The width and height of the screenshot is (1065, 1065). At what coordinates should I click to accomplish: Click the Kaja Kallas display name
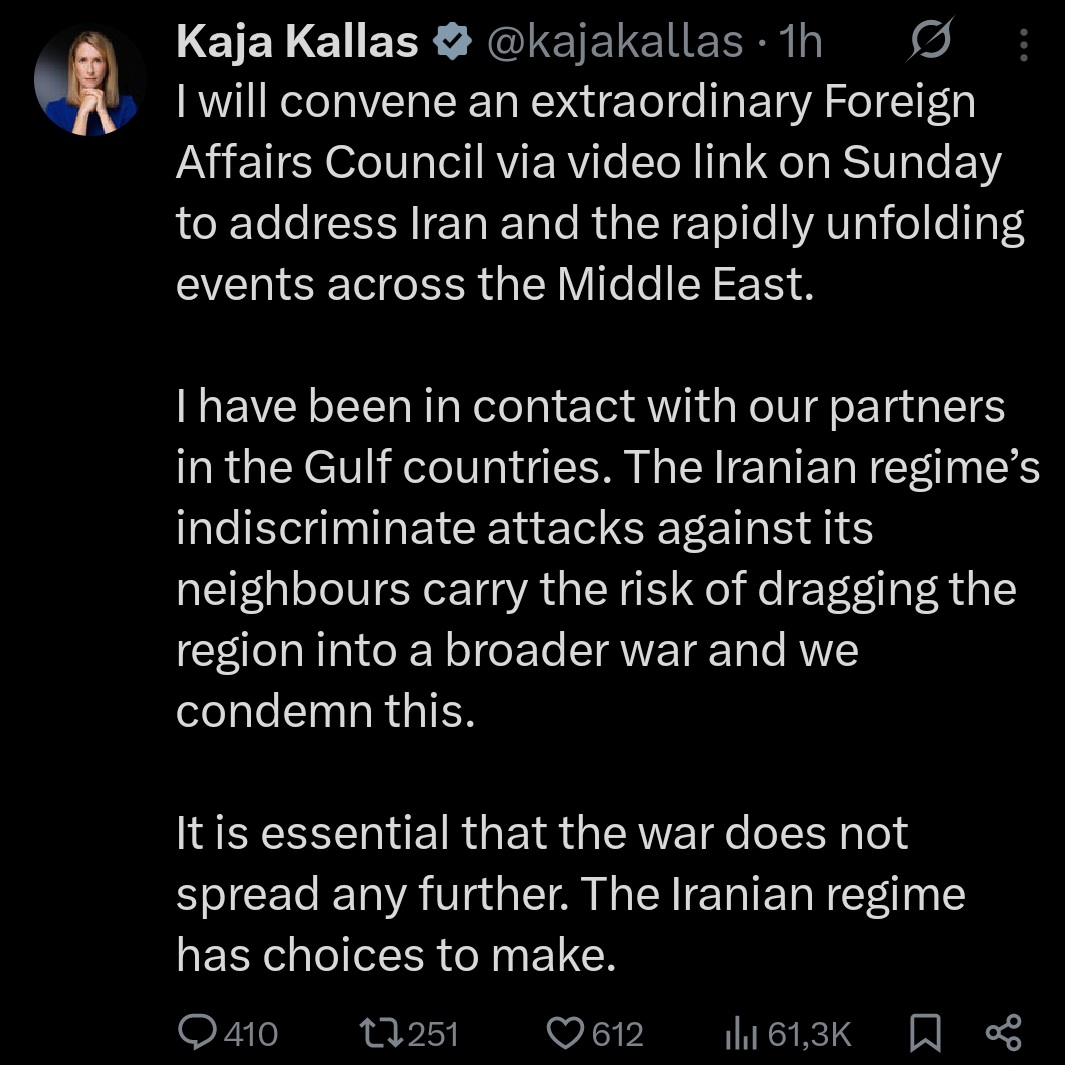click(297, 42)
